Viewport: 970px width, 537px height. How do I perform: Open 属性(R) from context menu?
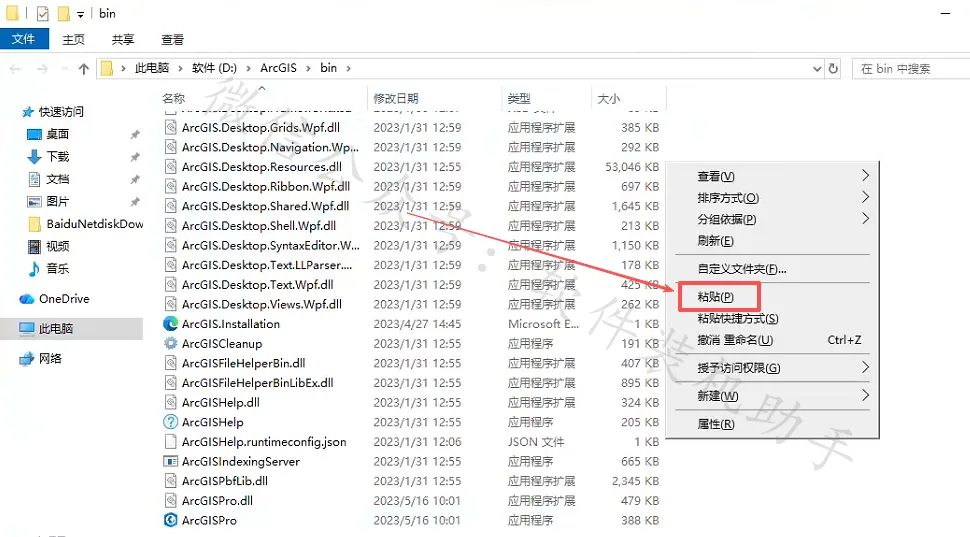716,424
